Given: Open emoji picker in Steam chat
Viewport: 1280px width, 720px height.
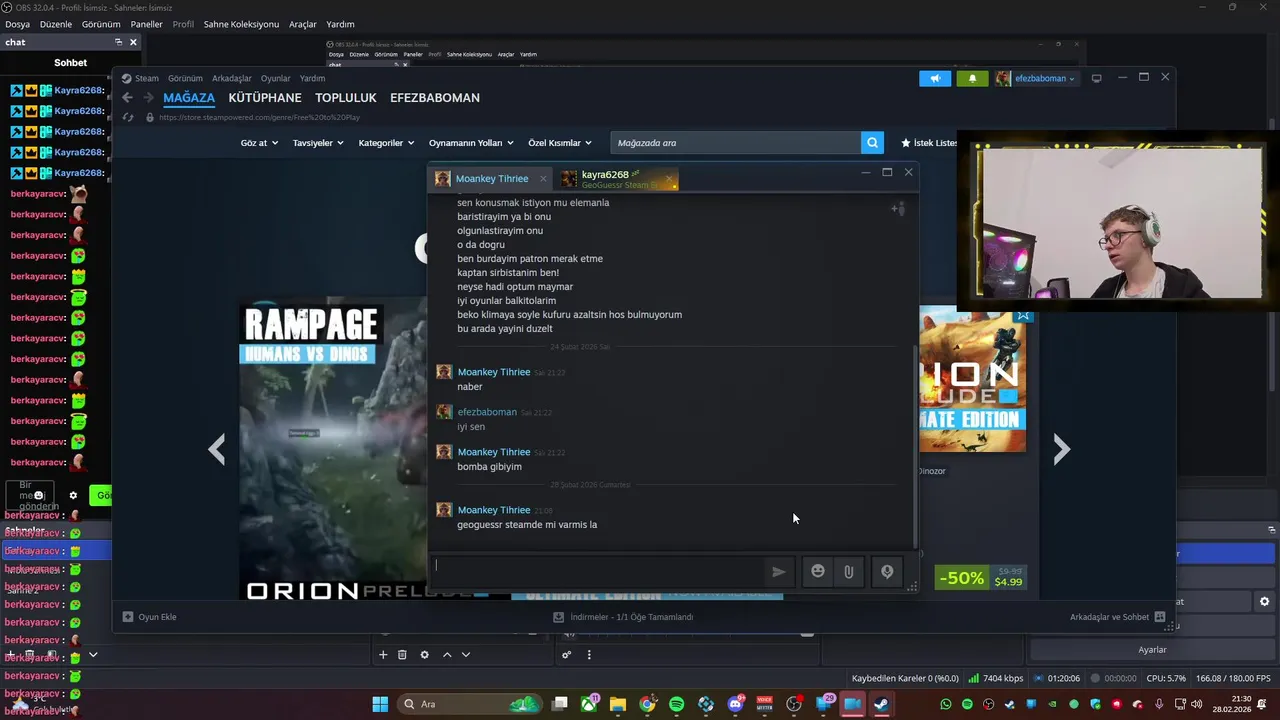Looking at the screenshot, I should tap(818, 571).
